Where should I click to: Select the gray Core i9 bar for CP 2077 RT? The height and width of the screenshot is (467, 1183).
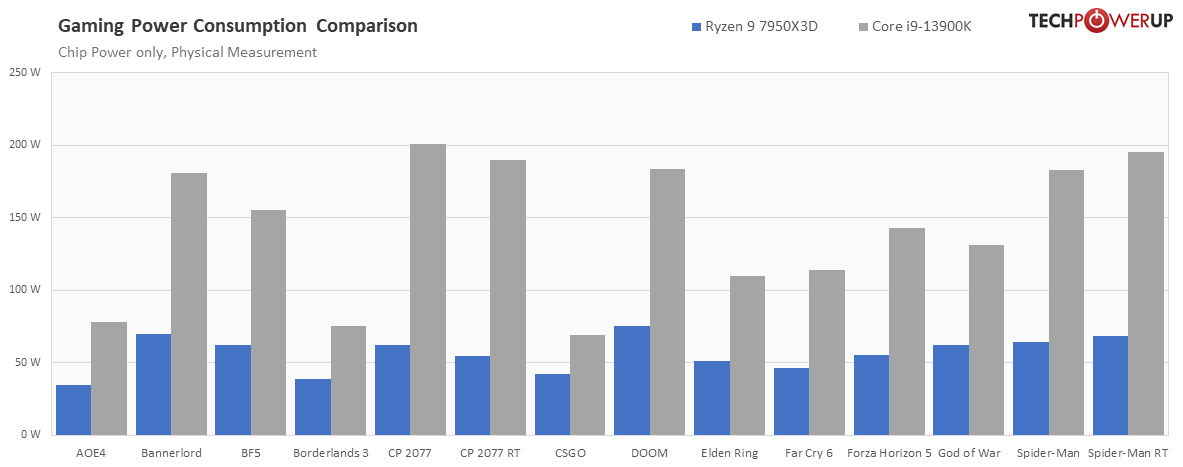point(508,298)
